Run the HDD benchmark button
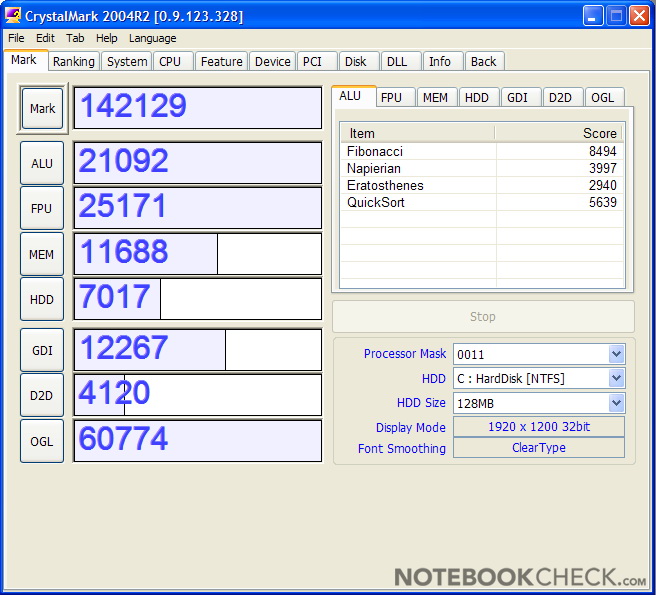 42,299
